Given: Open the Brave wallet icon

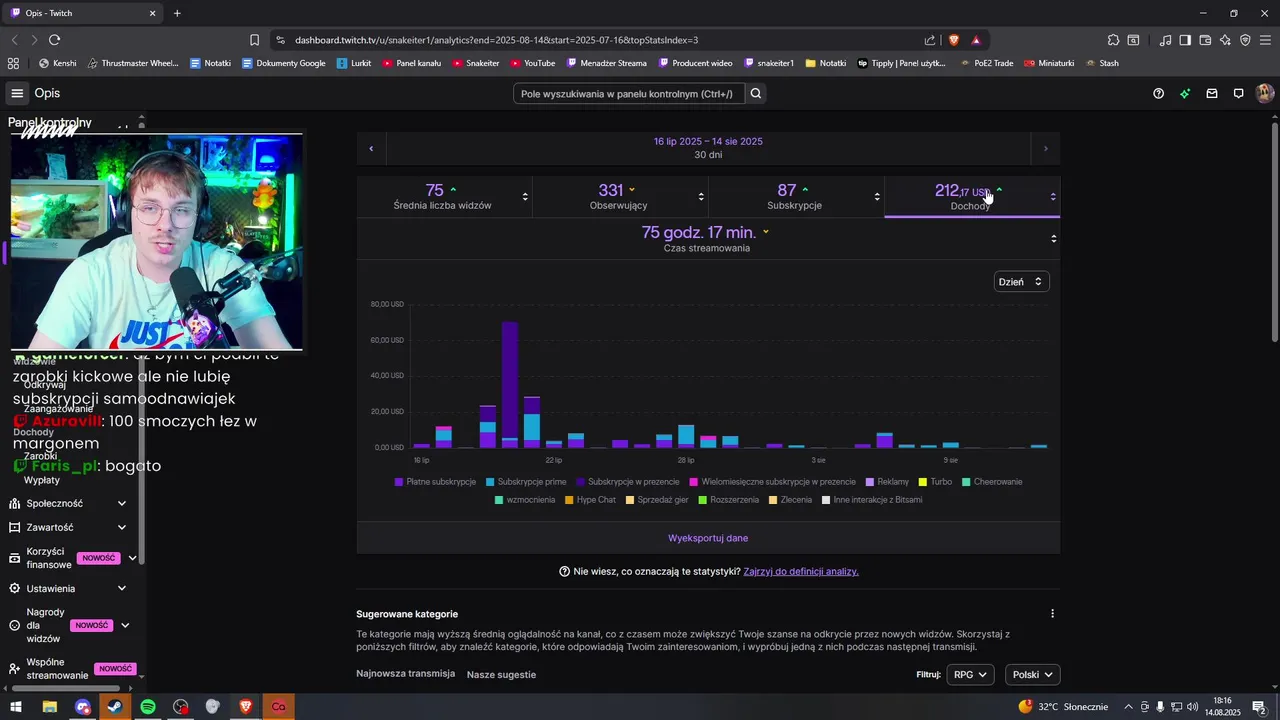Looking at the screenshot, I should pyautogui.click(x=1205, y=40).
